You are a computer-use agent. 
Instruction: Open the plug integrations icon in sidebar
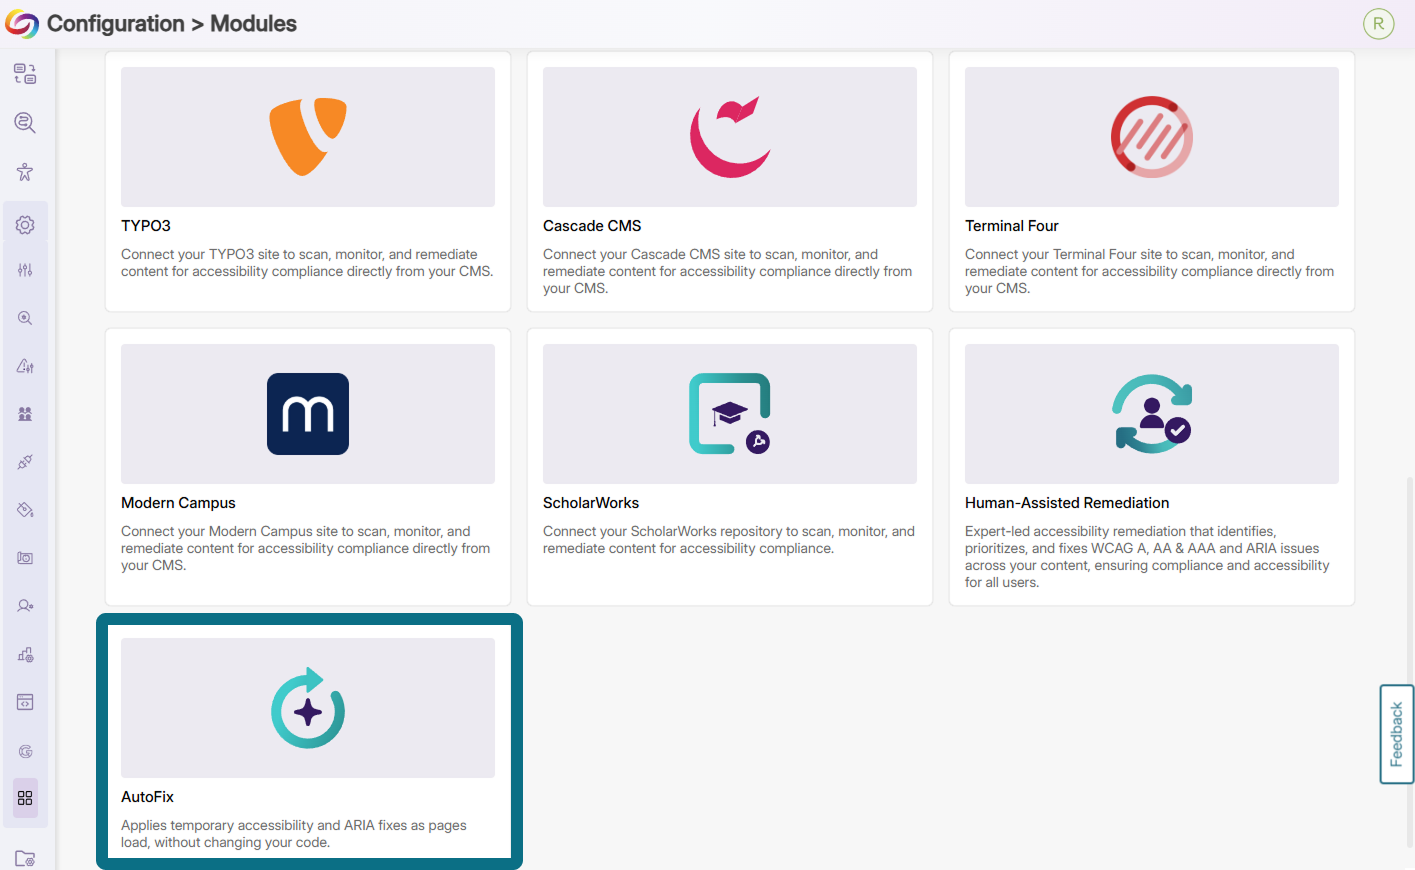(25, 462)
